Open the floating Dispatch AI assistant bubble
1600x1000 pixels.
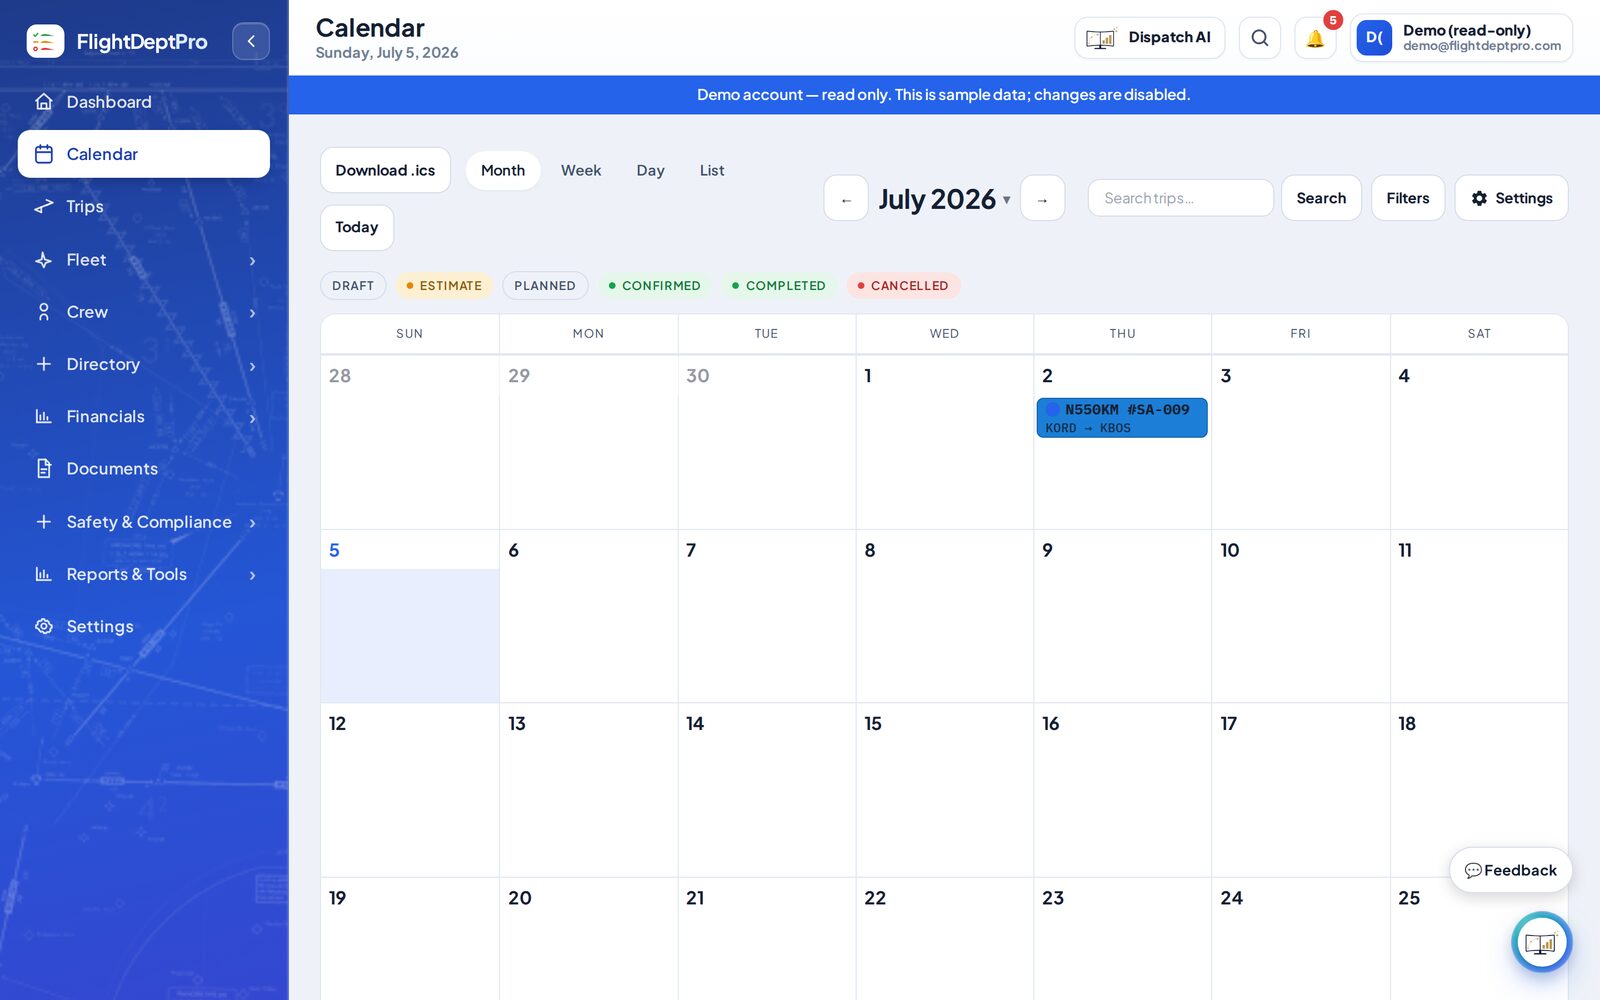[x=1541, y=942]
